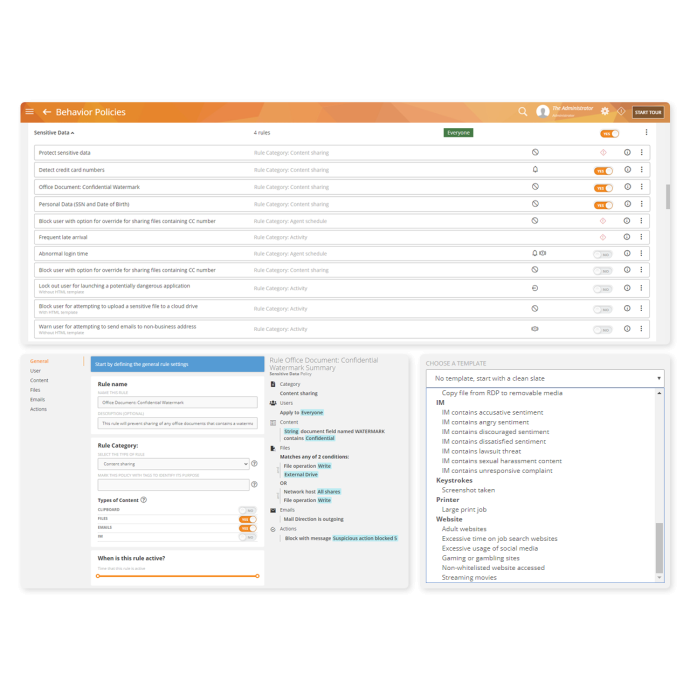The image size is (690, 690).
Task: Click the START TOUR button
Action: [x=647, y=112]
